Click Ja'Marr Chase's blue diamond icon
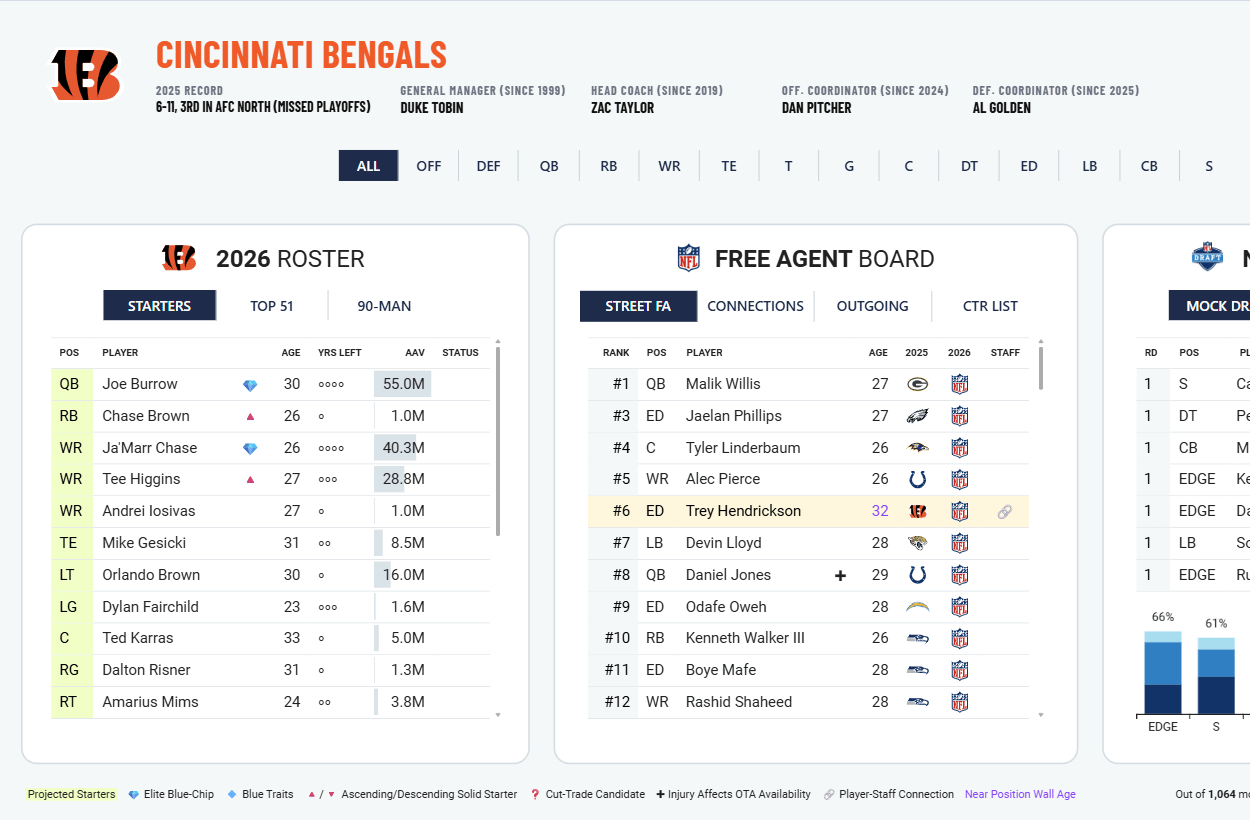Screen dimensions: 1250x820 [x=250, y=449]
